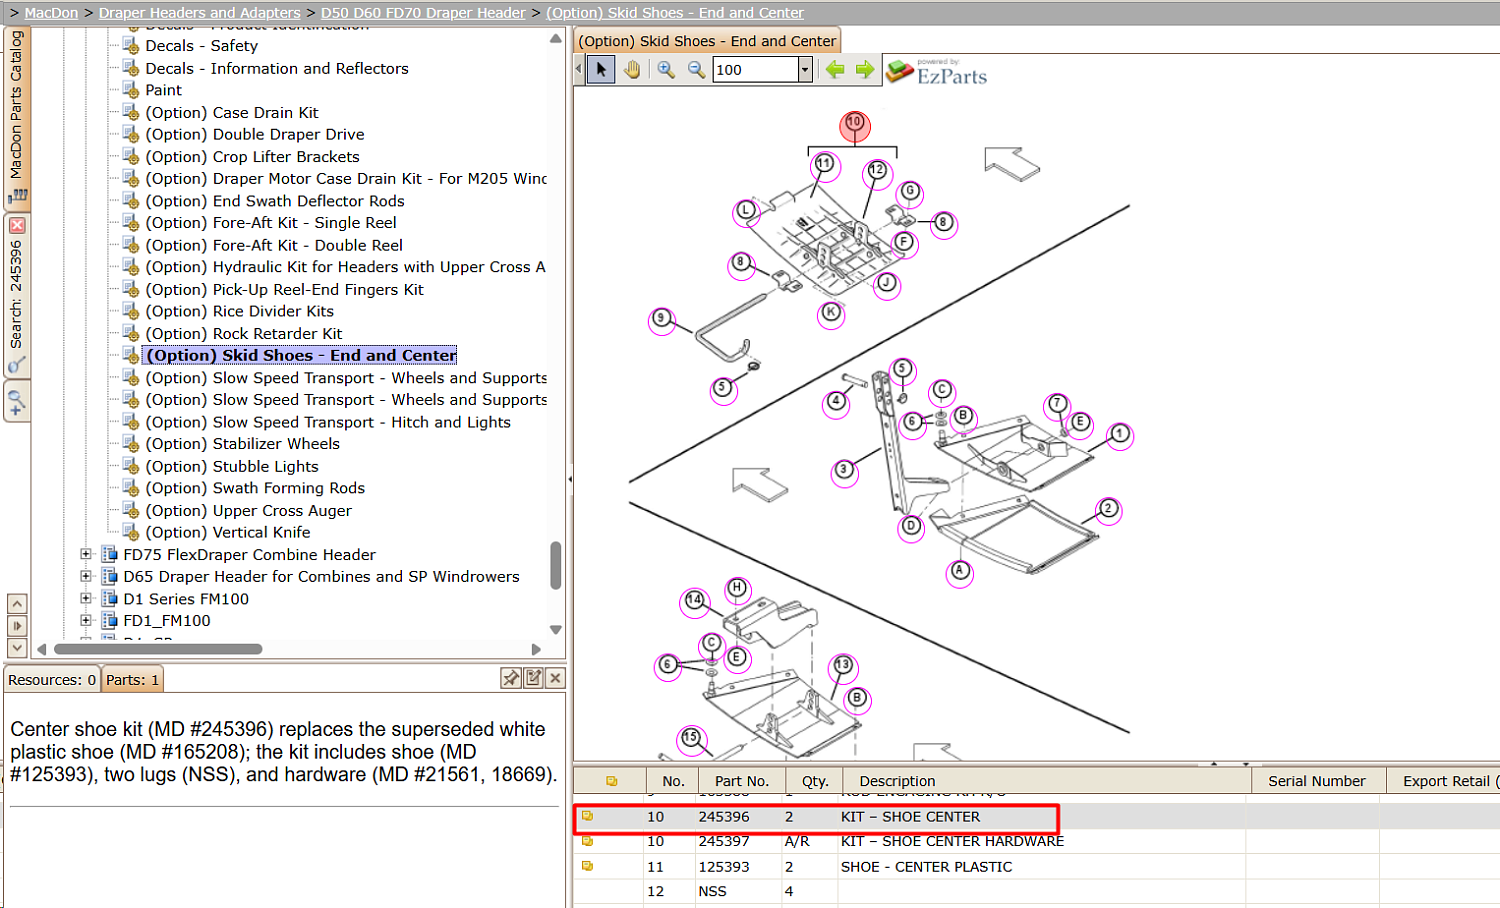The image size is (1500, 908).
Task: Open (Option) Rock Retarder Kit
Action: 244,334
